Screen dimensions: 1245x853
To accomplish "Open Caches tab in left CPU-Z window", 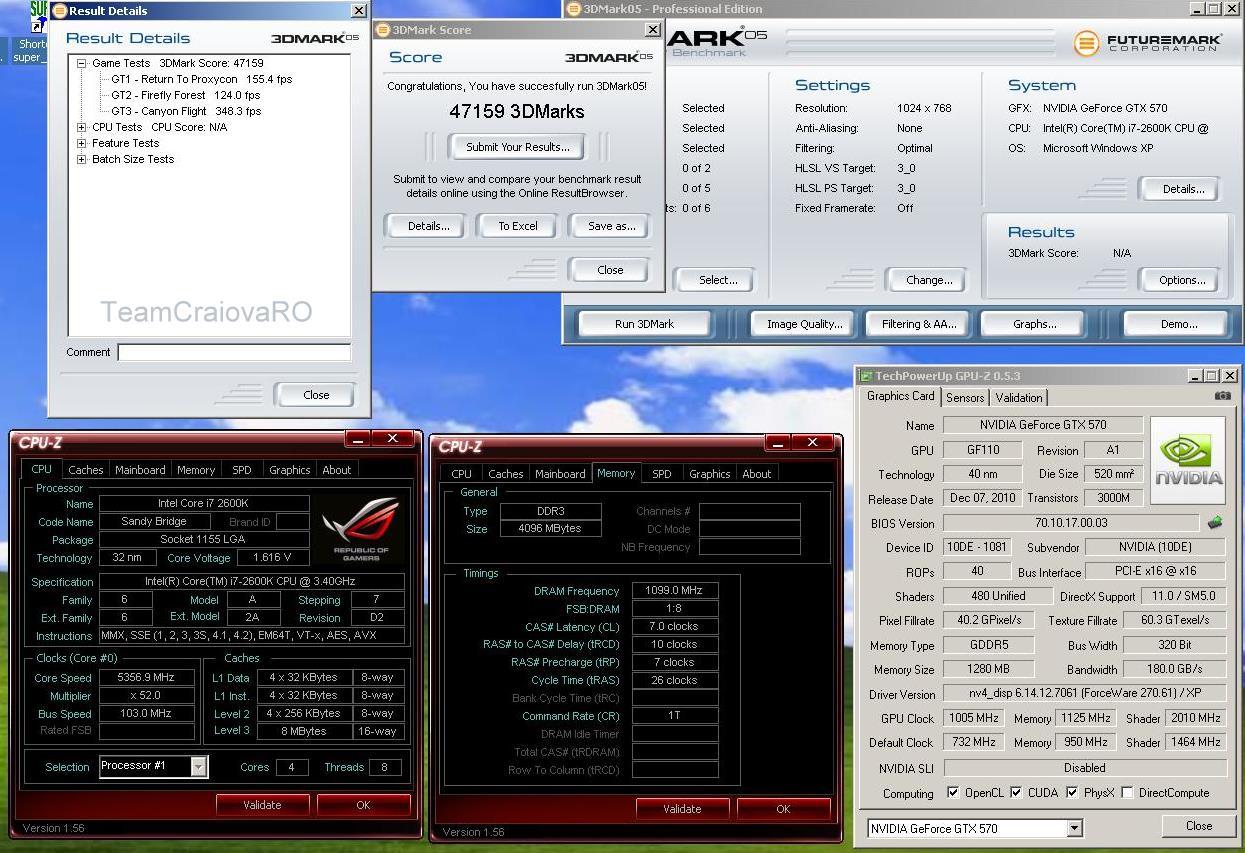I will click(86, 470).
